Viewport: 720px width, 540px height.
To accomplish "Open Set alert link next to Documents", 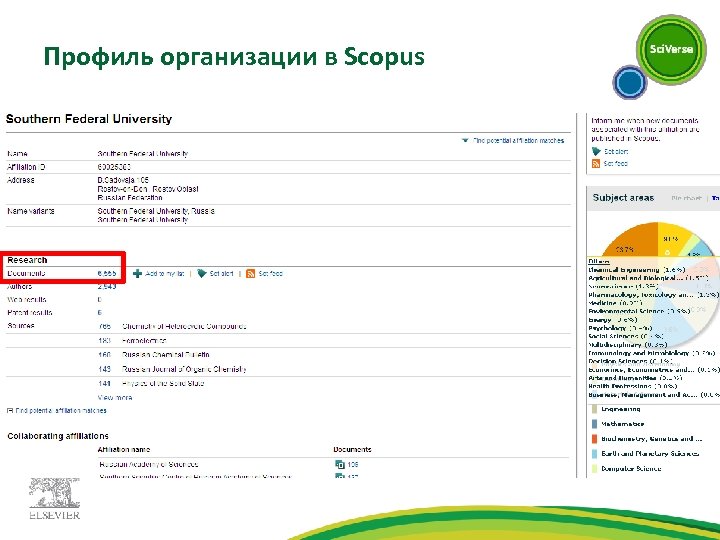I will [x=221, y=274].
